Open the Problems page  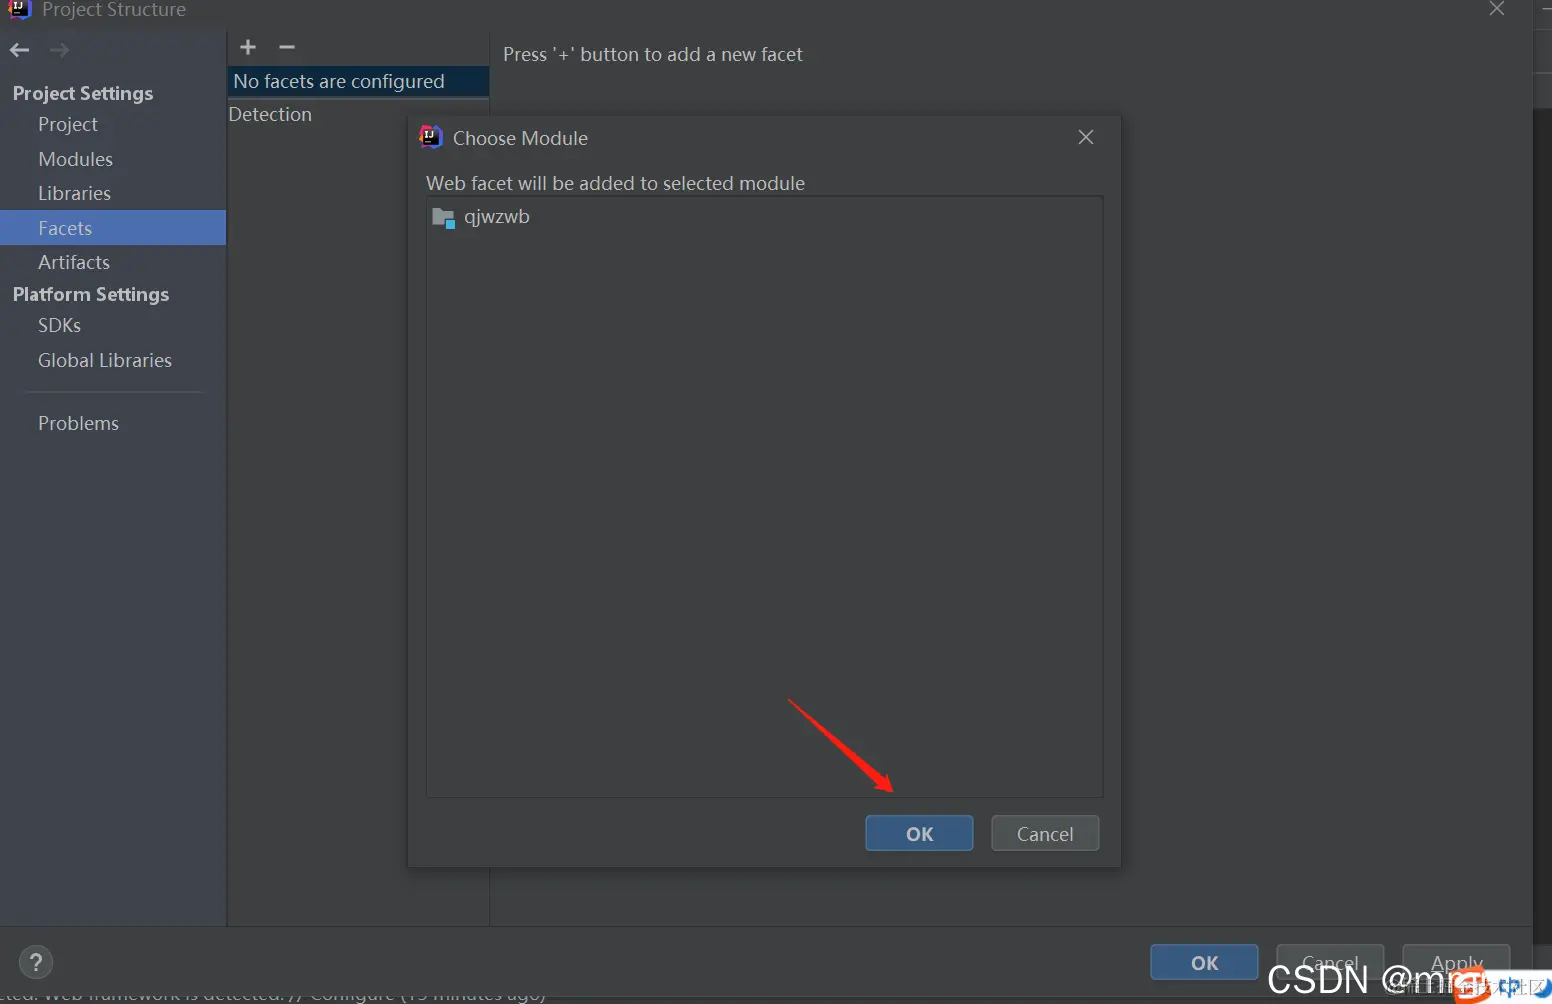[78, 423]
